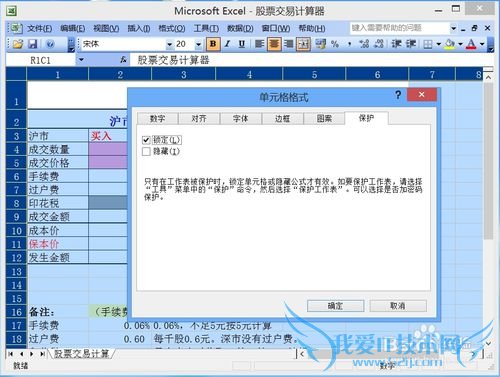Decrease indent
This screenshot has height=377, width=500.
396,44
